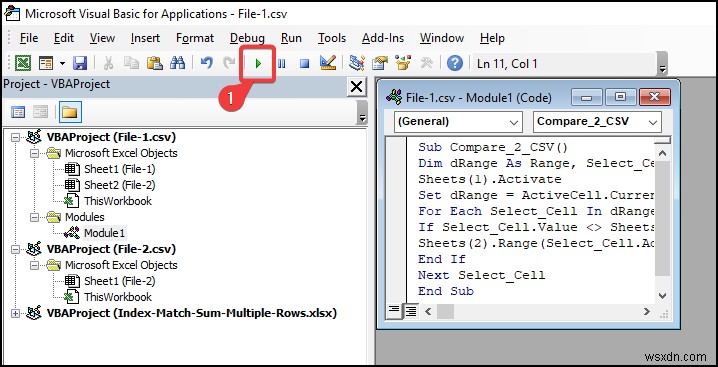Click Procedure View button in code window
This screenshot has width=718, height=367.
(x=393, y=311)
